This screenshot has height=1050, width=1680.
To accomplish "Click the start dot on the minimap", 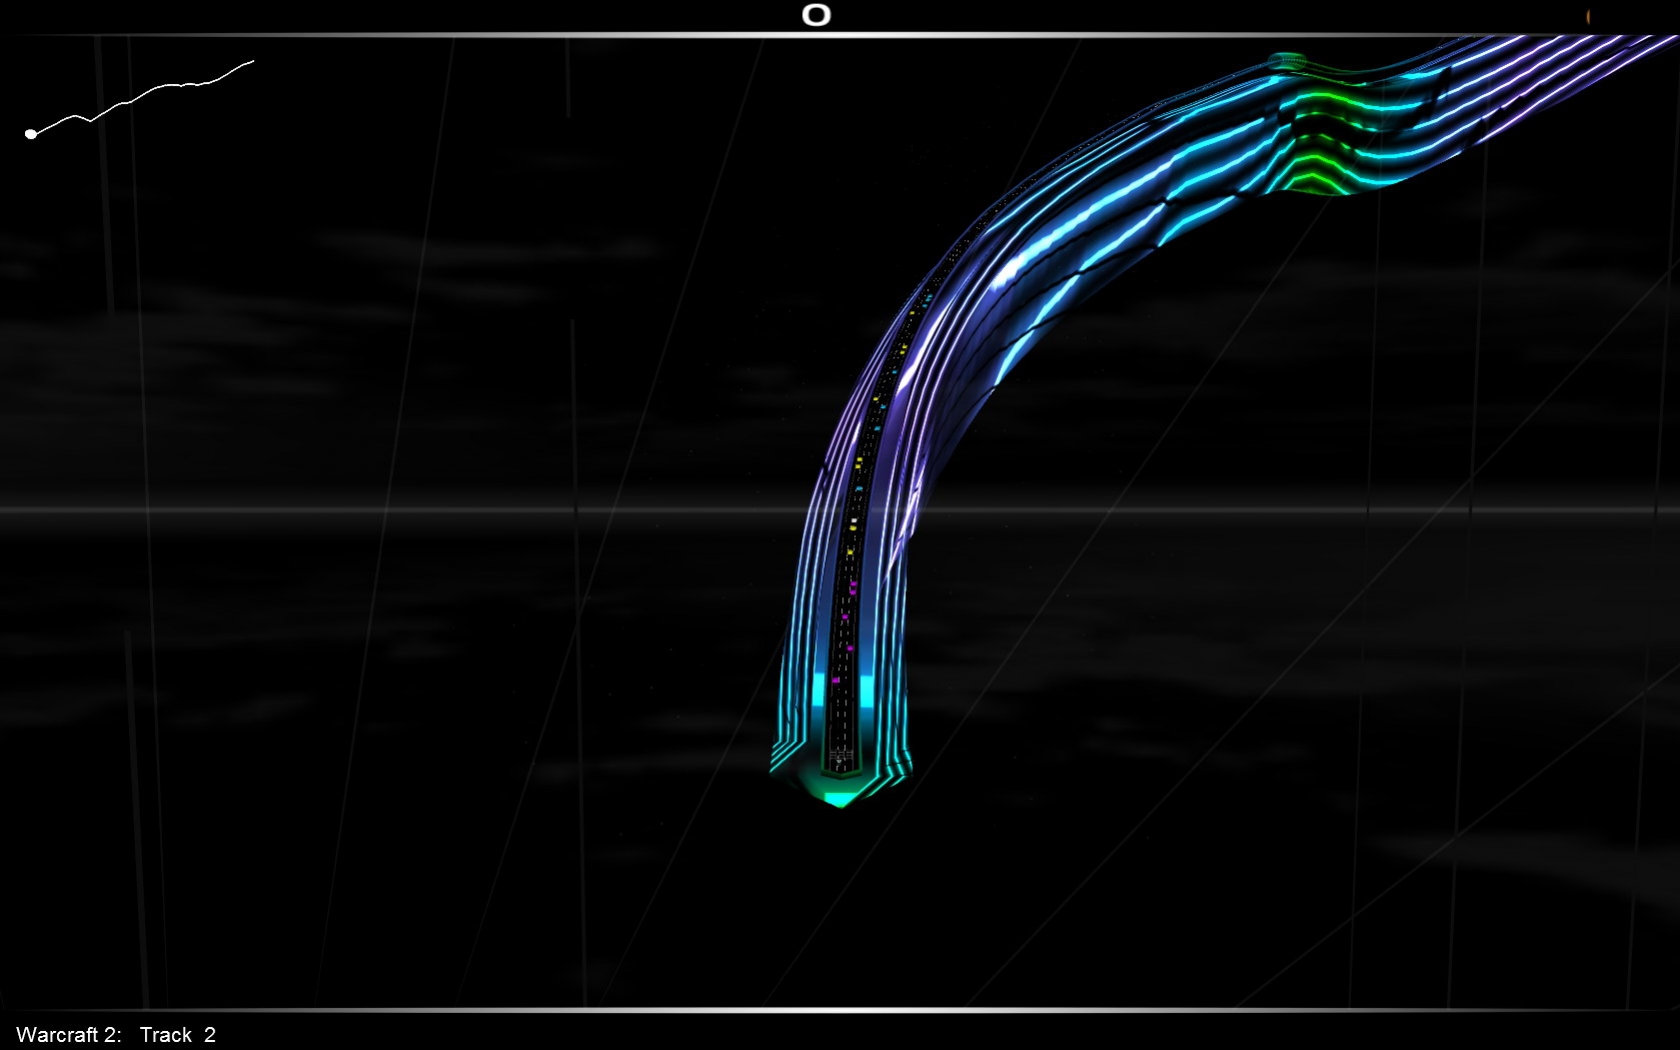I will tap(31, 133).
